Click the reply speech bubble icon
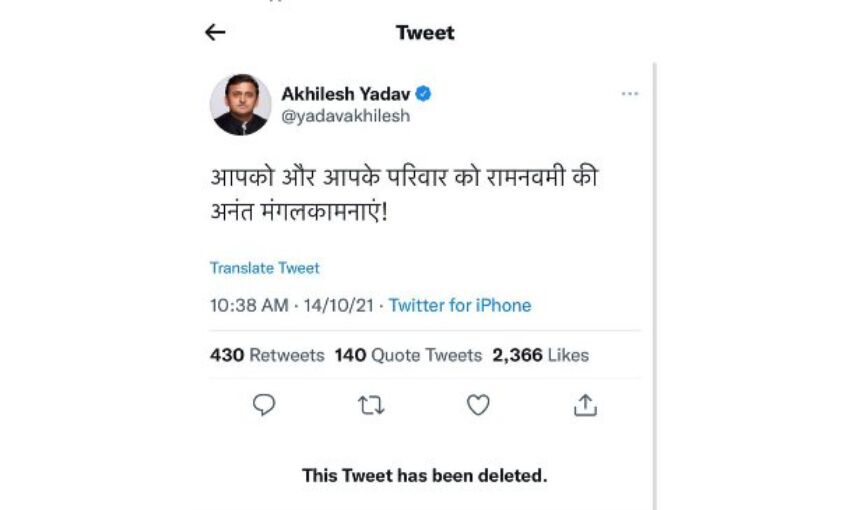 point(264,404)
